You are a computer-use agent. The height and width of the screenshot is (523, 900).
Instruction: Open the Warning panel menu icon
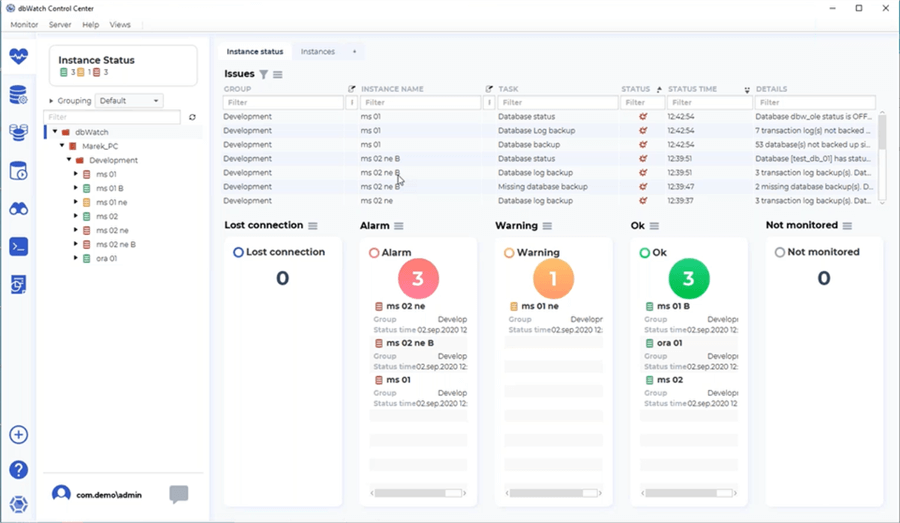(x=547, y=226)
